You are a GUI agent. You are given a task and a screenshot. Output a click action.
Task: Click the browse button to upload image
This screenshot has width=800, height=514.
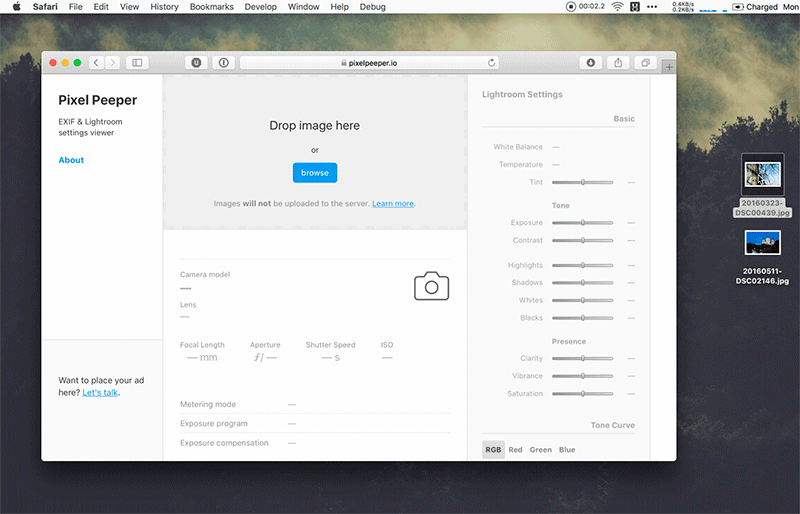pos(315,173)
